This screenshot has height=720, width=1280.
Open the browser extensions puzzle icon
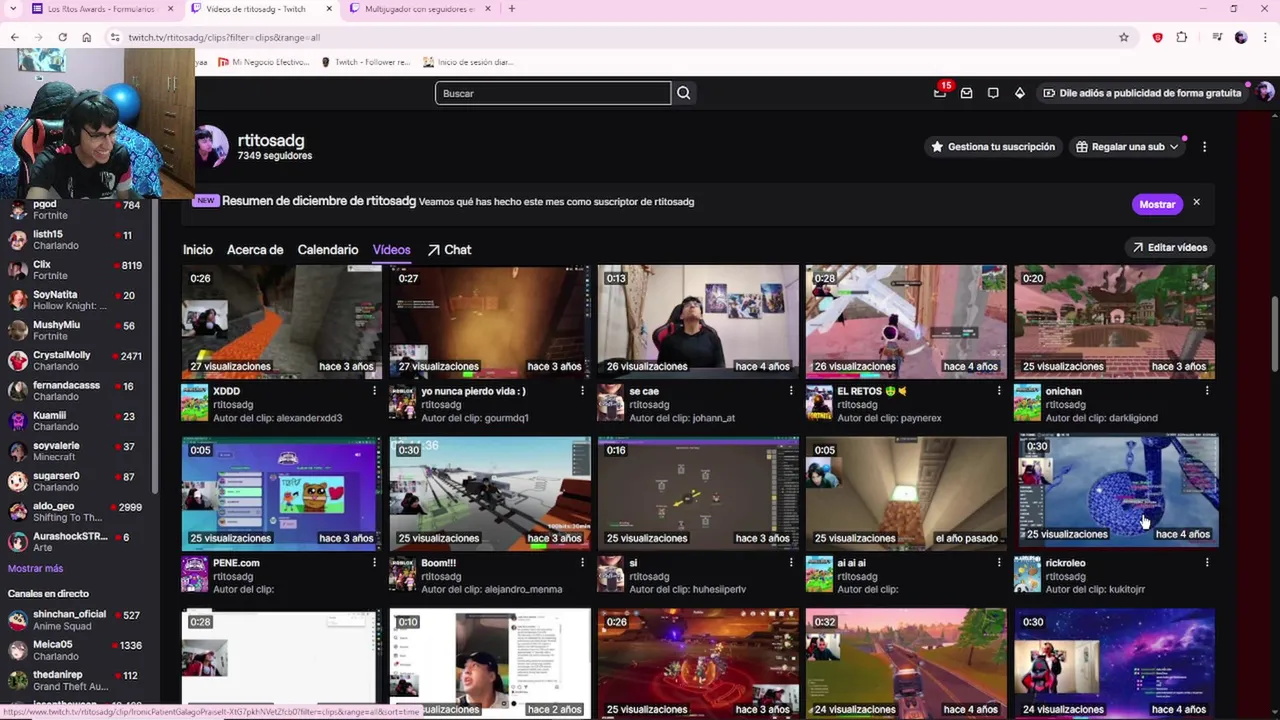point(1182,37)
